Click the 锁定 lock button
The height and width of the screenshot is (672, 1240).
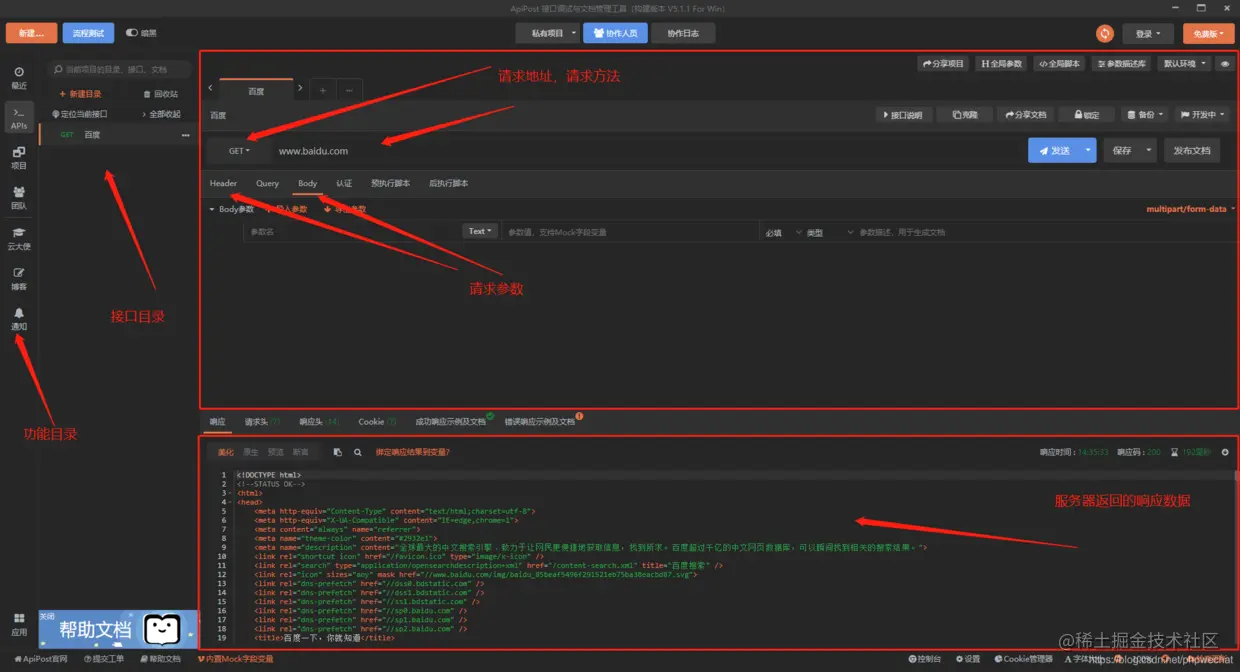[x=1086, y=115]
